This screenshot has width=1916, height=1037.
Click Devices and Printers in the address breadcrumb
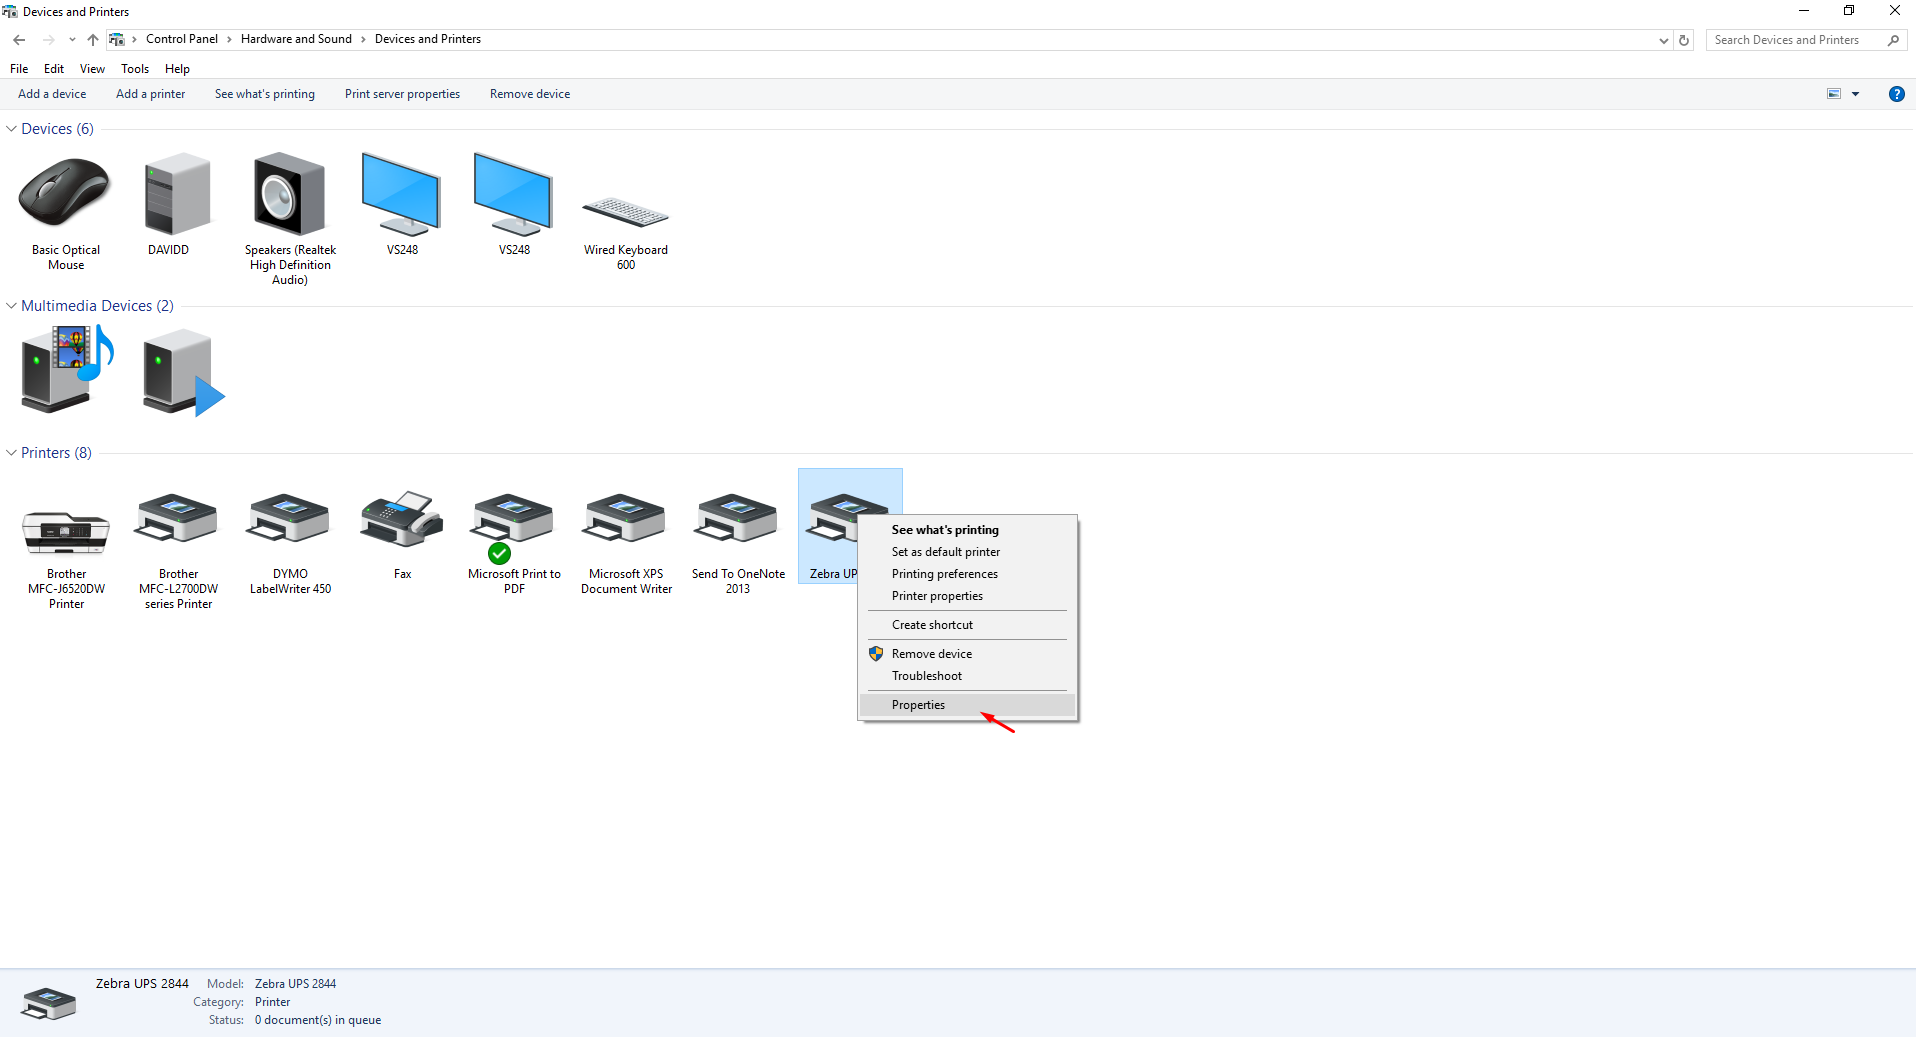(428, 39)
